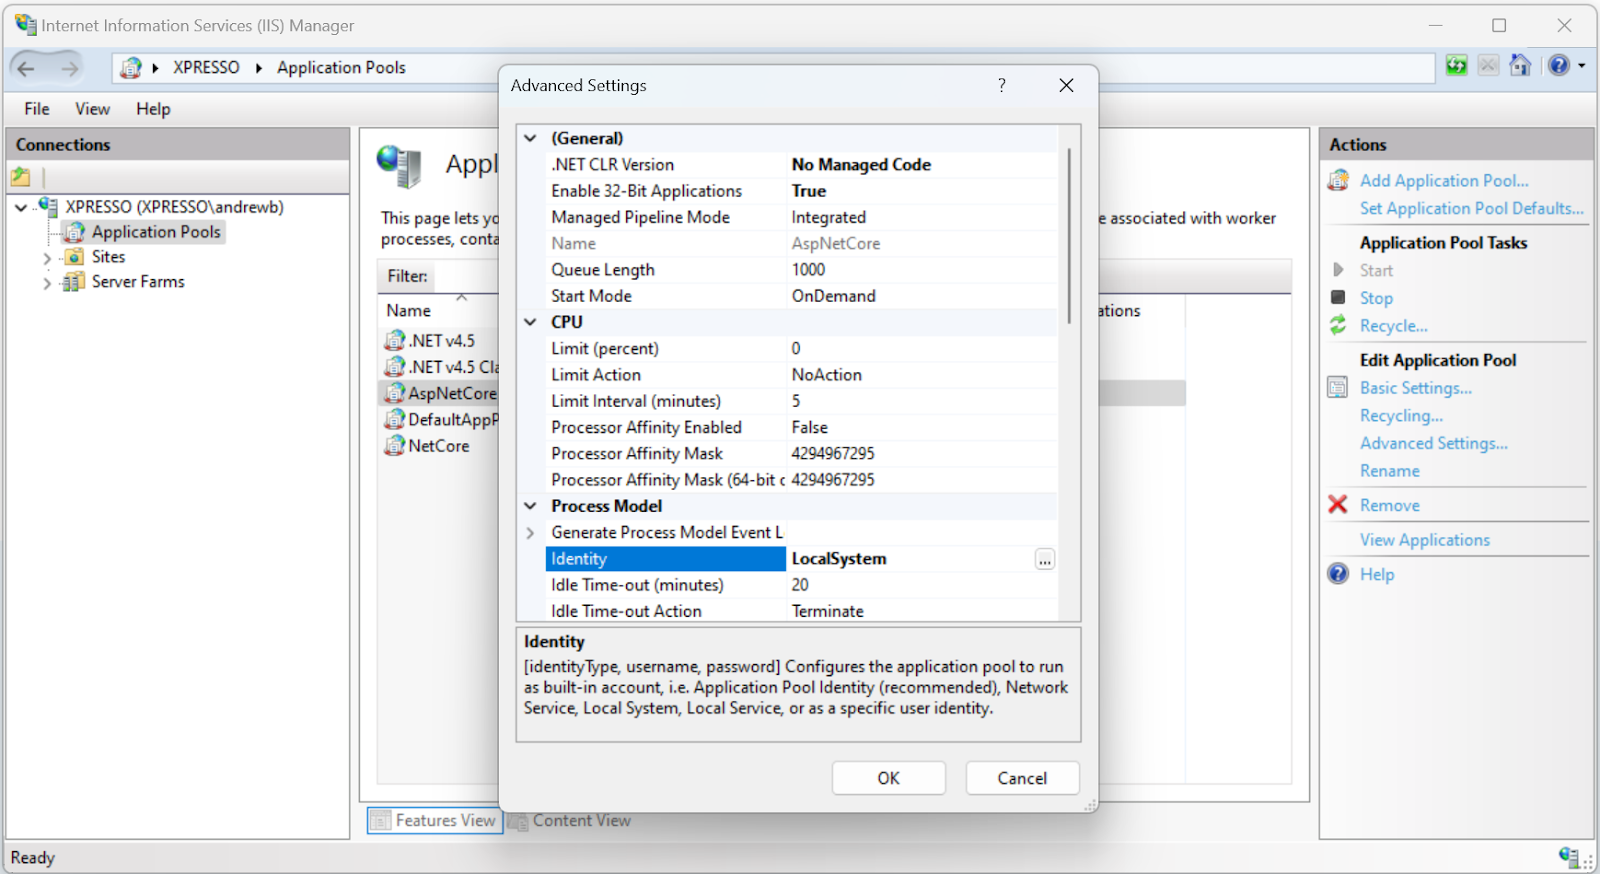The image size is (1600, 874).
Task: Open the File menu
Action: [37, 109]
